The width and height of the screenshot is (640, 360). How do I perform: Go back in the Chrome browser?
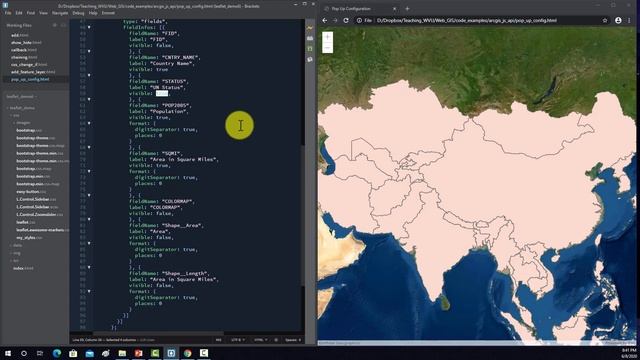325,20
